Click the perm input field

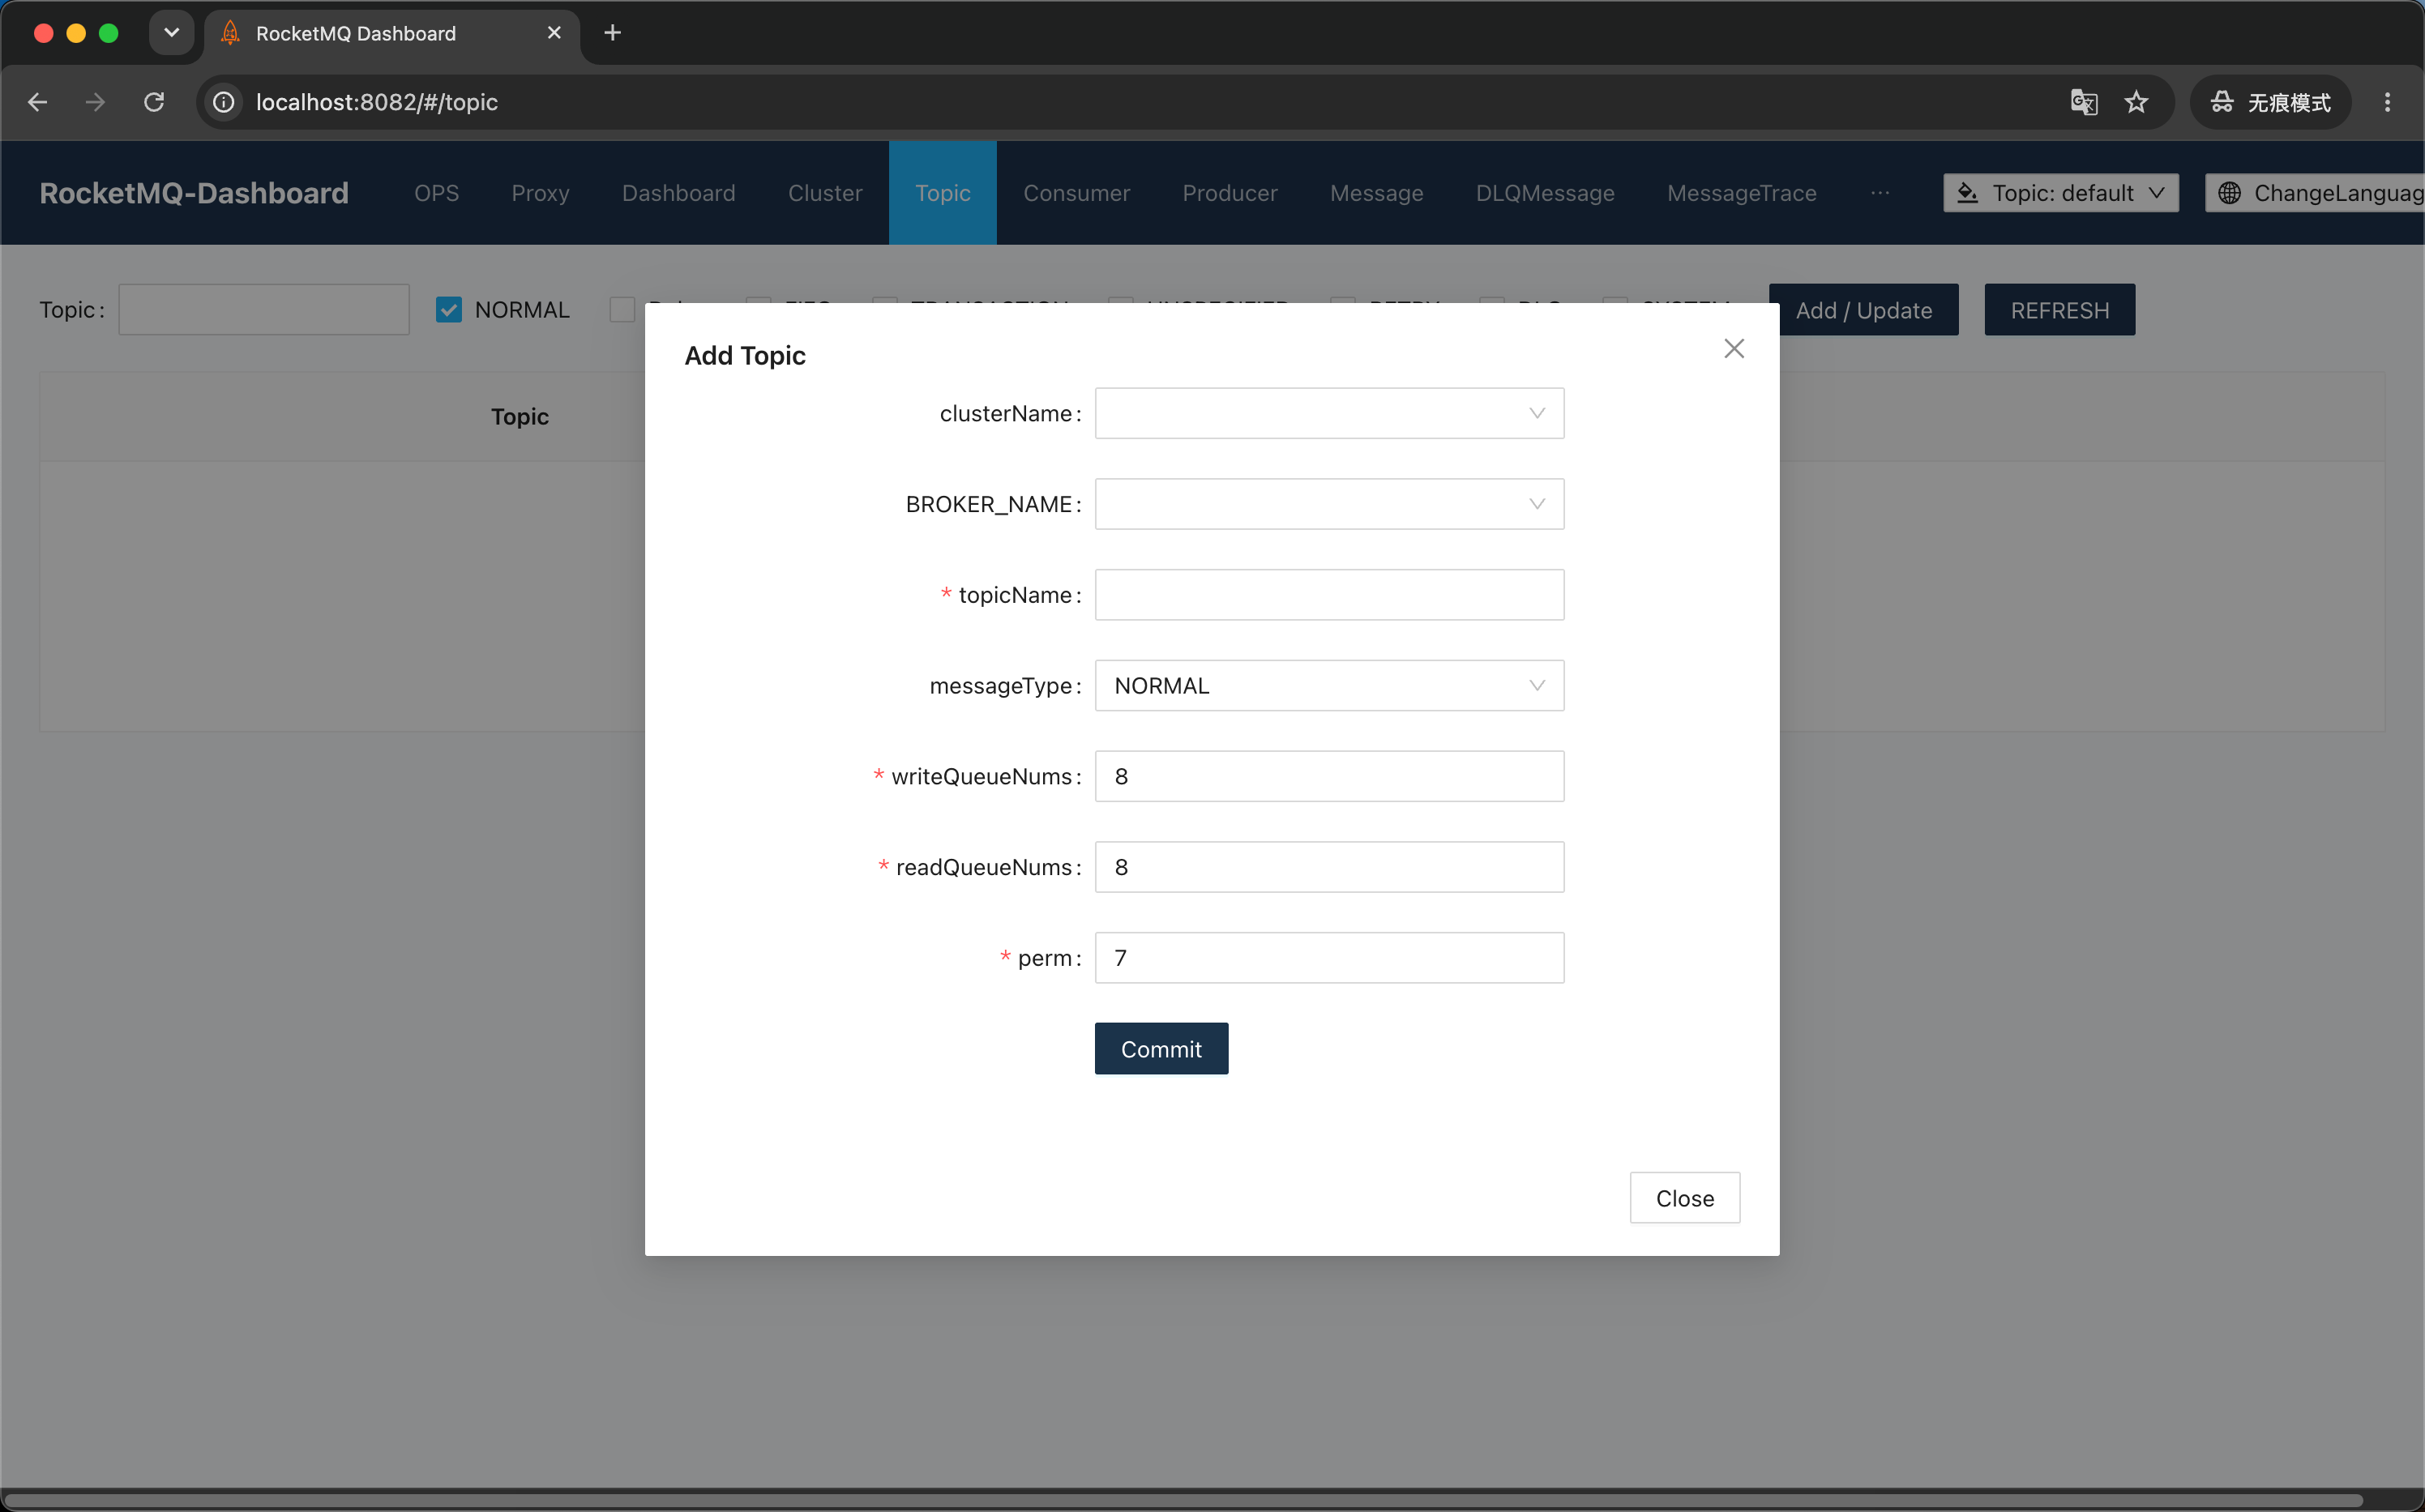coord(1329,958)
